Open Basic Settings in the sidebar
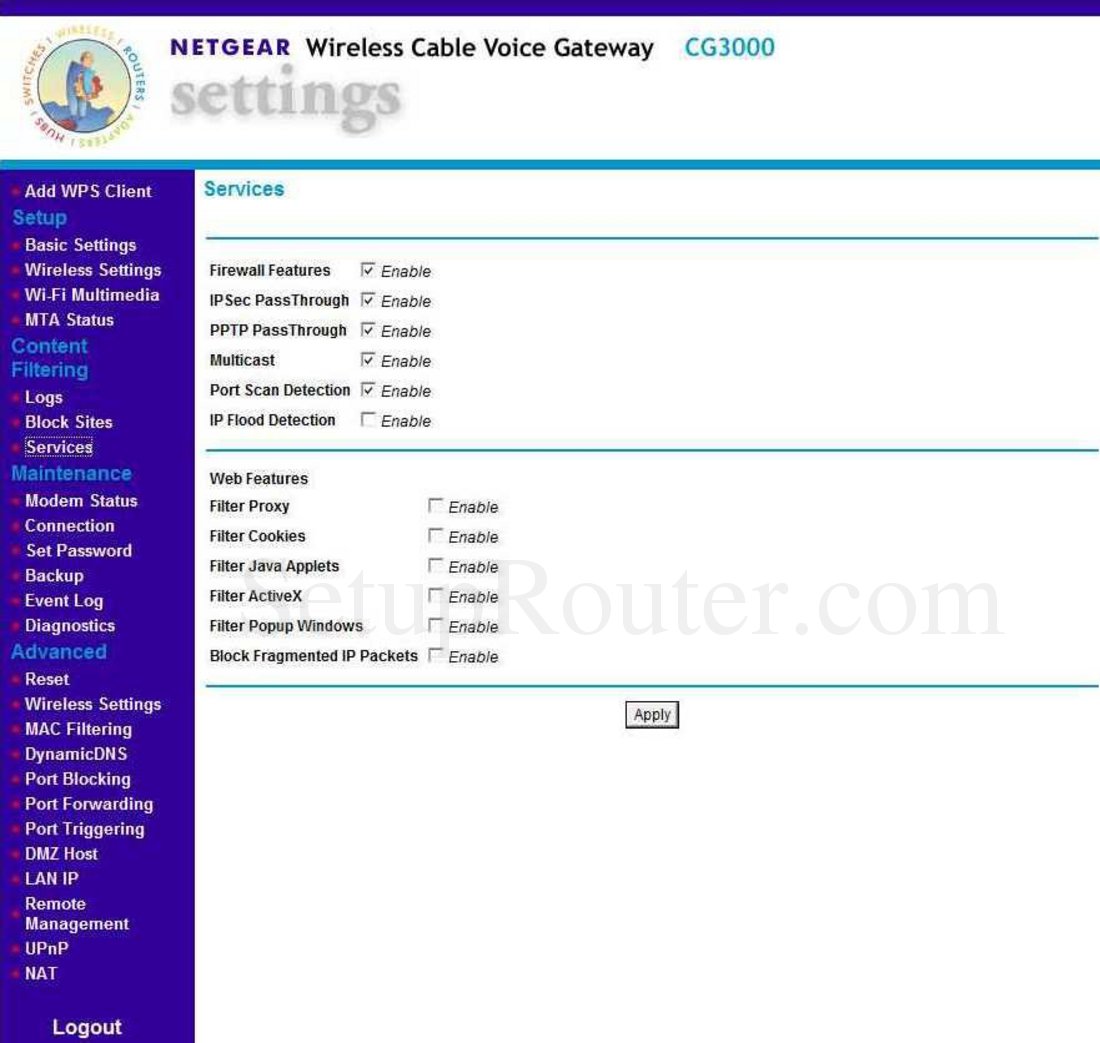The image size is (1100, 1043). tap(81, 245)
